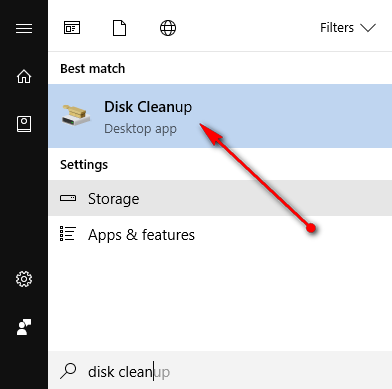Click the Apps & features list icon
Screen dimensions: 392x389
(x=68, y=233)
